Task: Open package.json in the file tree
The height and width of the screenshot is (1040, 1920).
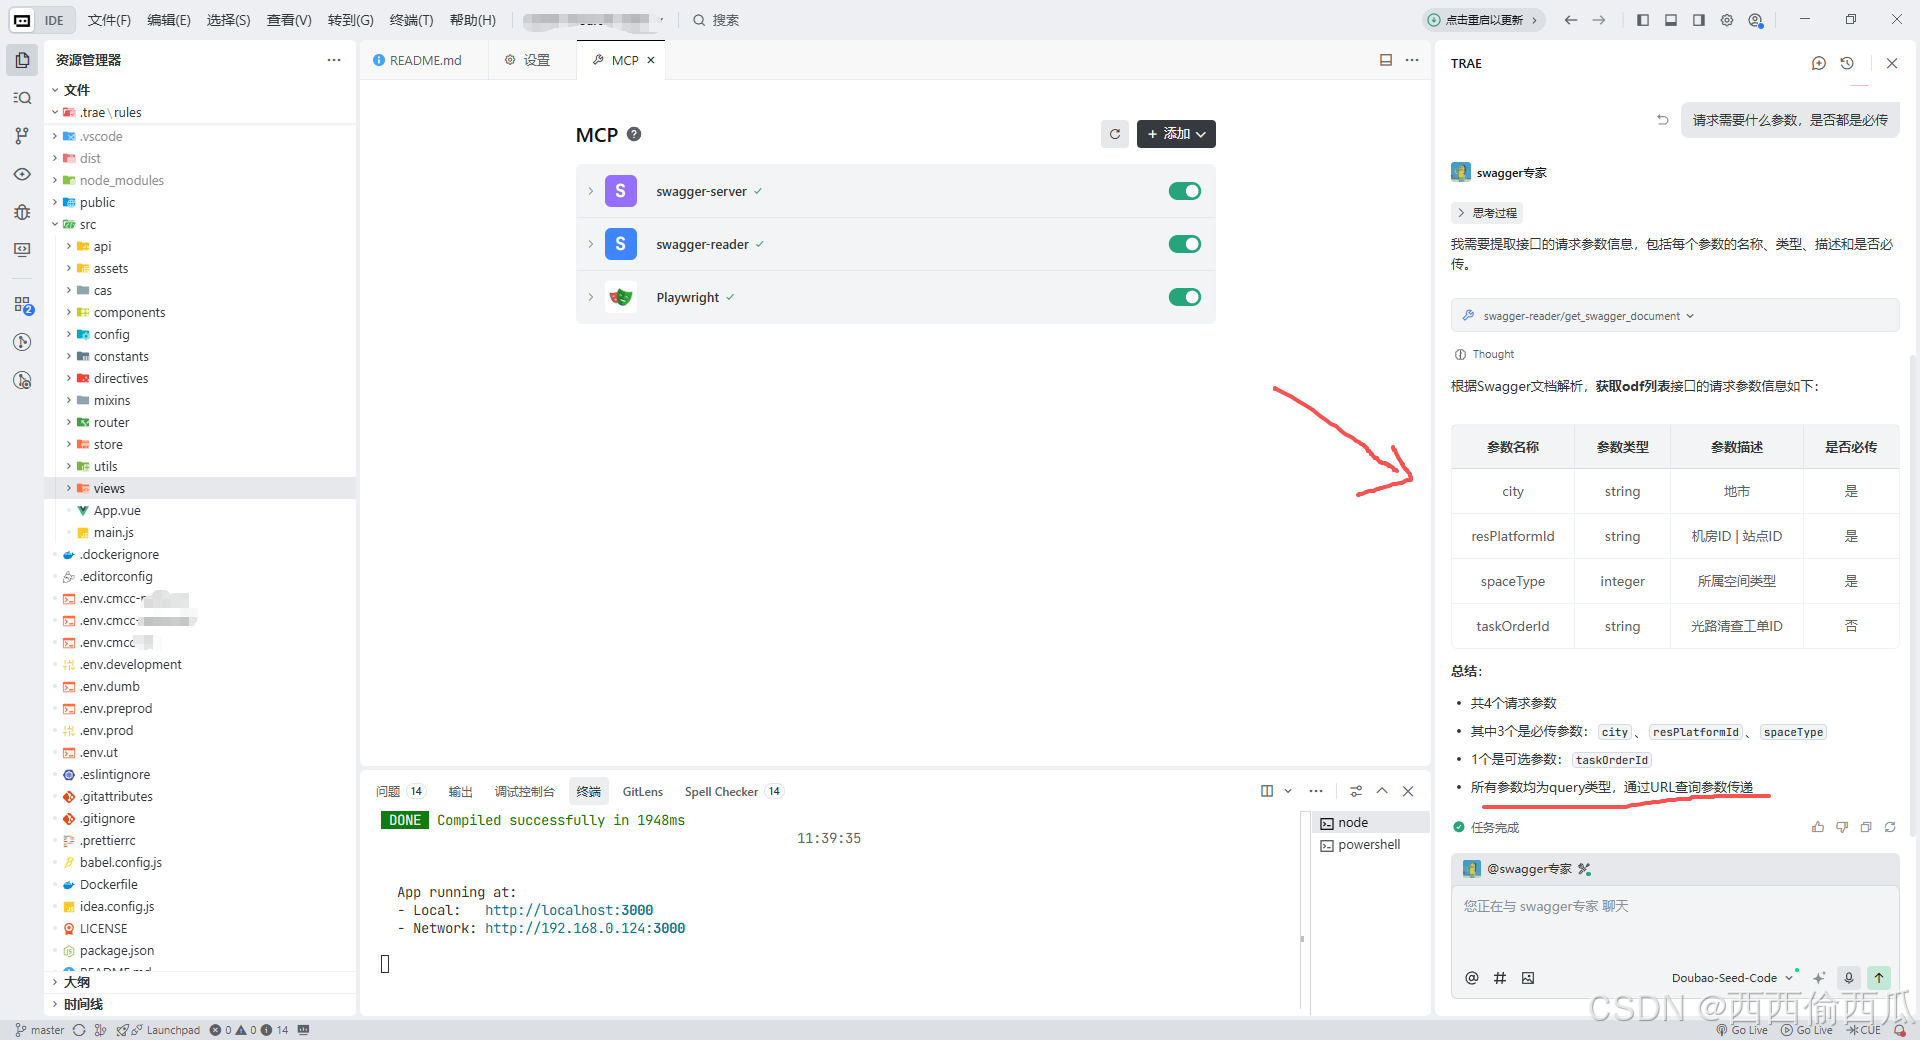Action: pos(117,950)
